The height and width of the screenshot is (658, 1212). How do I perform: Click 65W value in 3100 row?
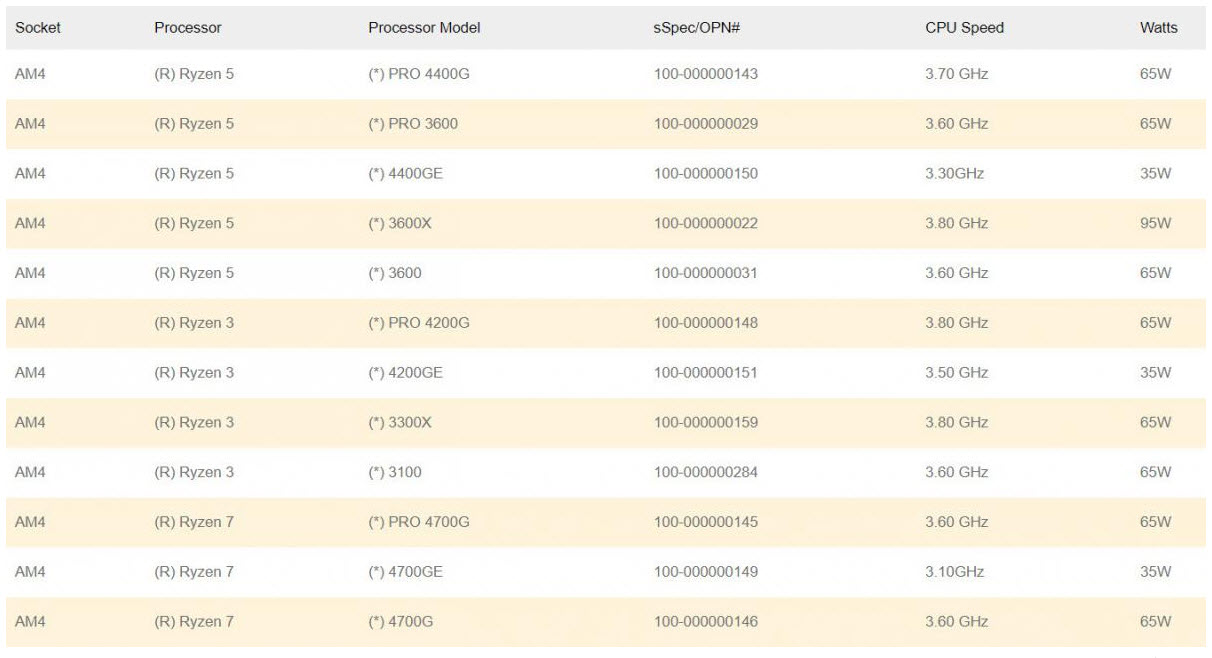tap(1155, 472)
